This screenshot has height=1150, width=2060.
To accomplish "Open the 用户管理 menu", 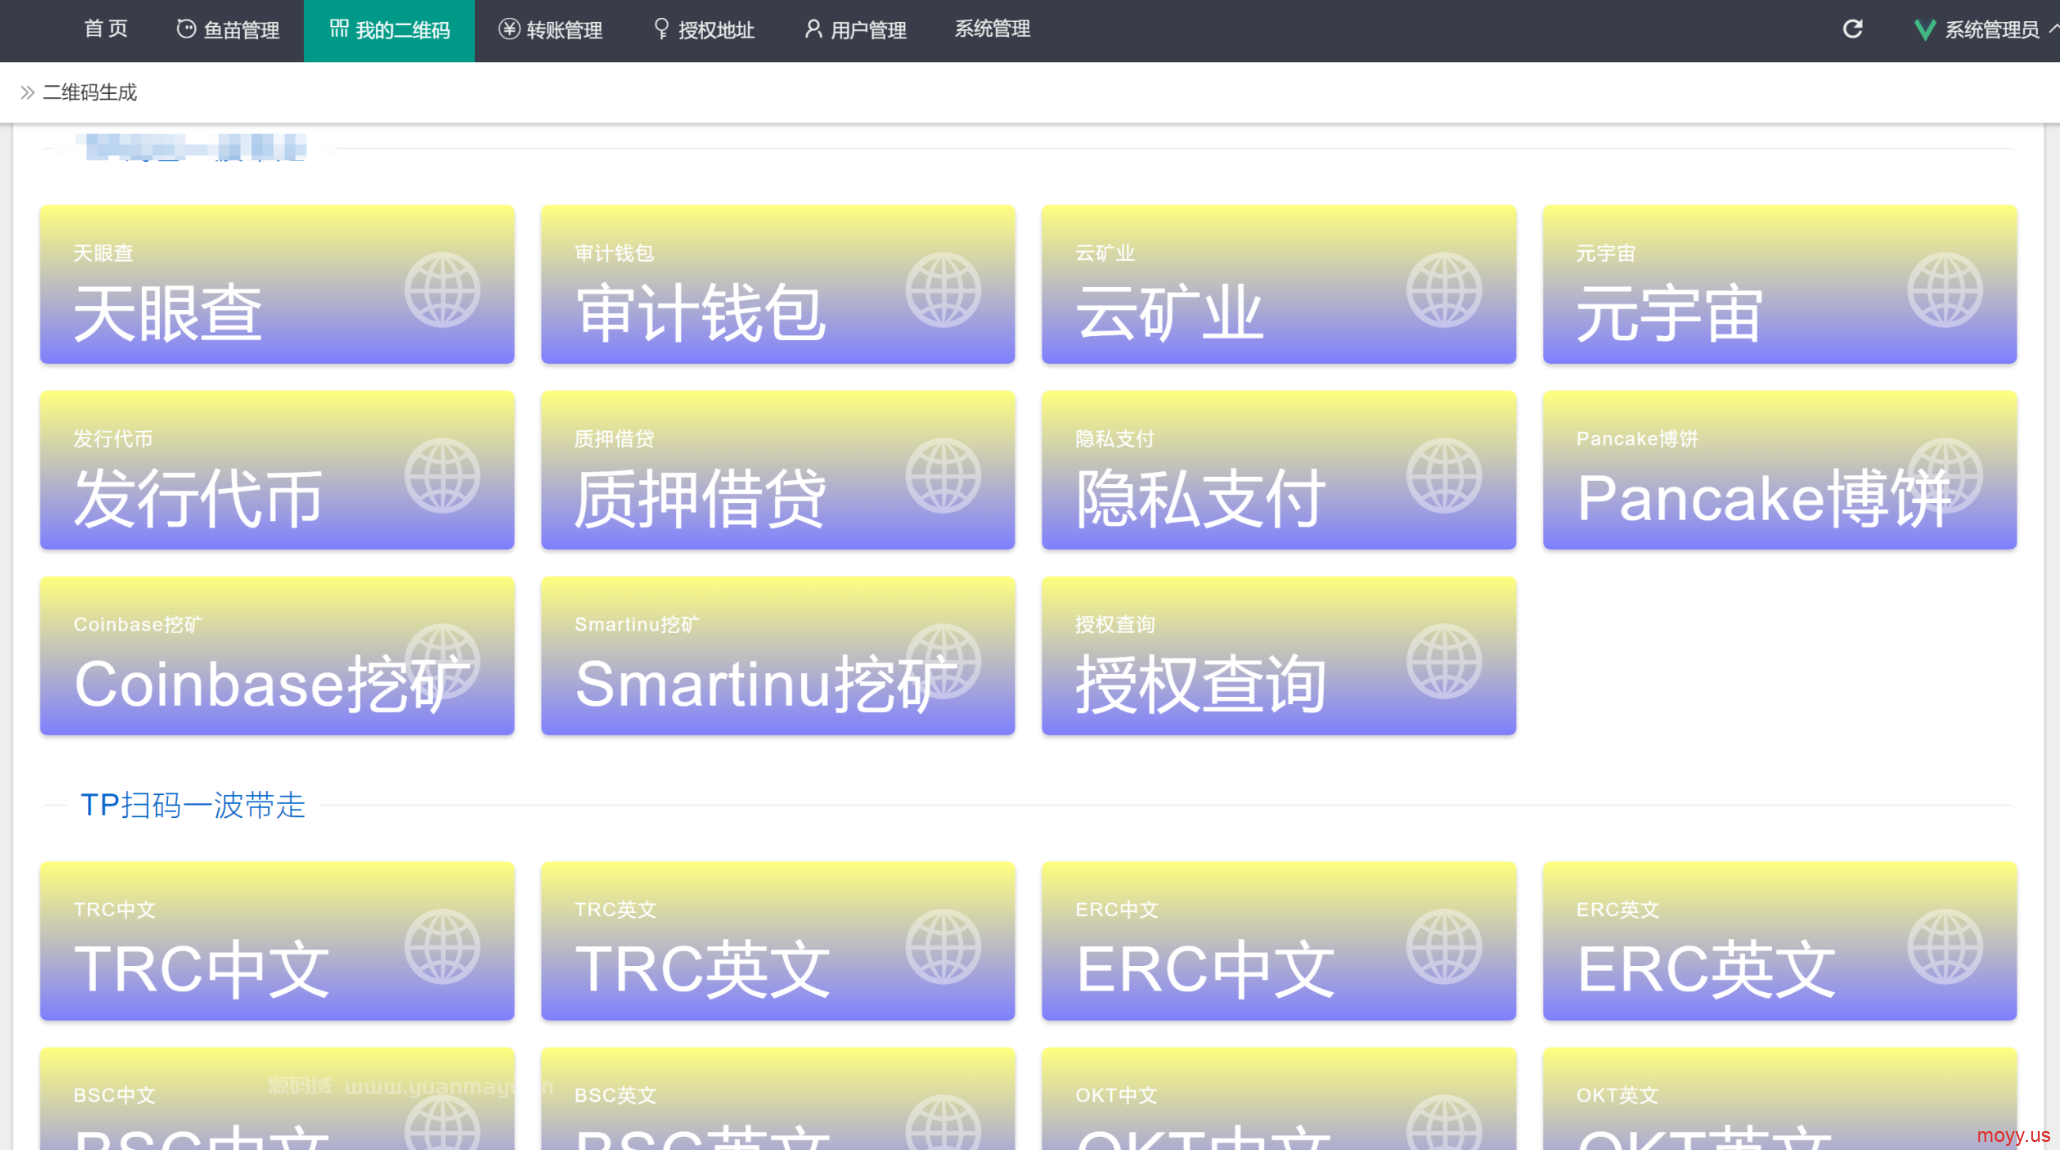I will (855, 30).
